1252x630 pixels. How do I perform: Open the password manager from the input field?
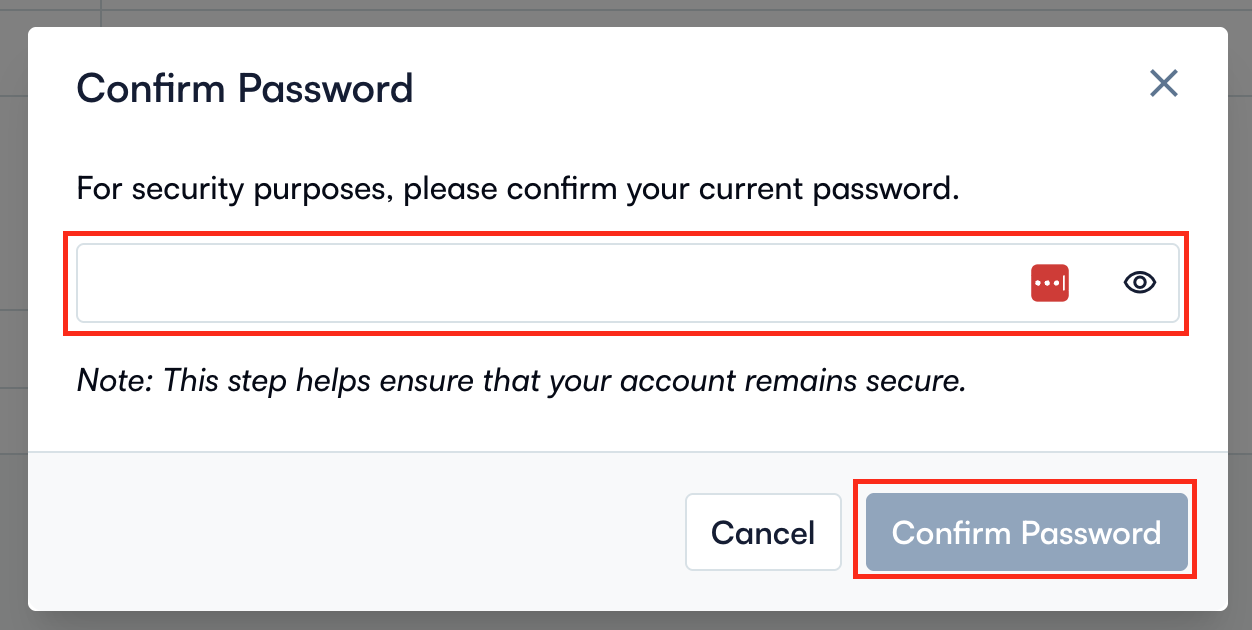click(x=1049, y=283)
